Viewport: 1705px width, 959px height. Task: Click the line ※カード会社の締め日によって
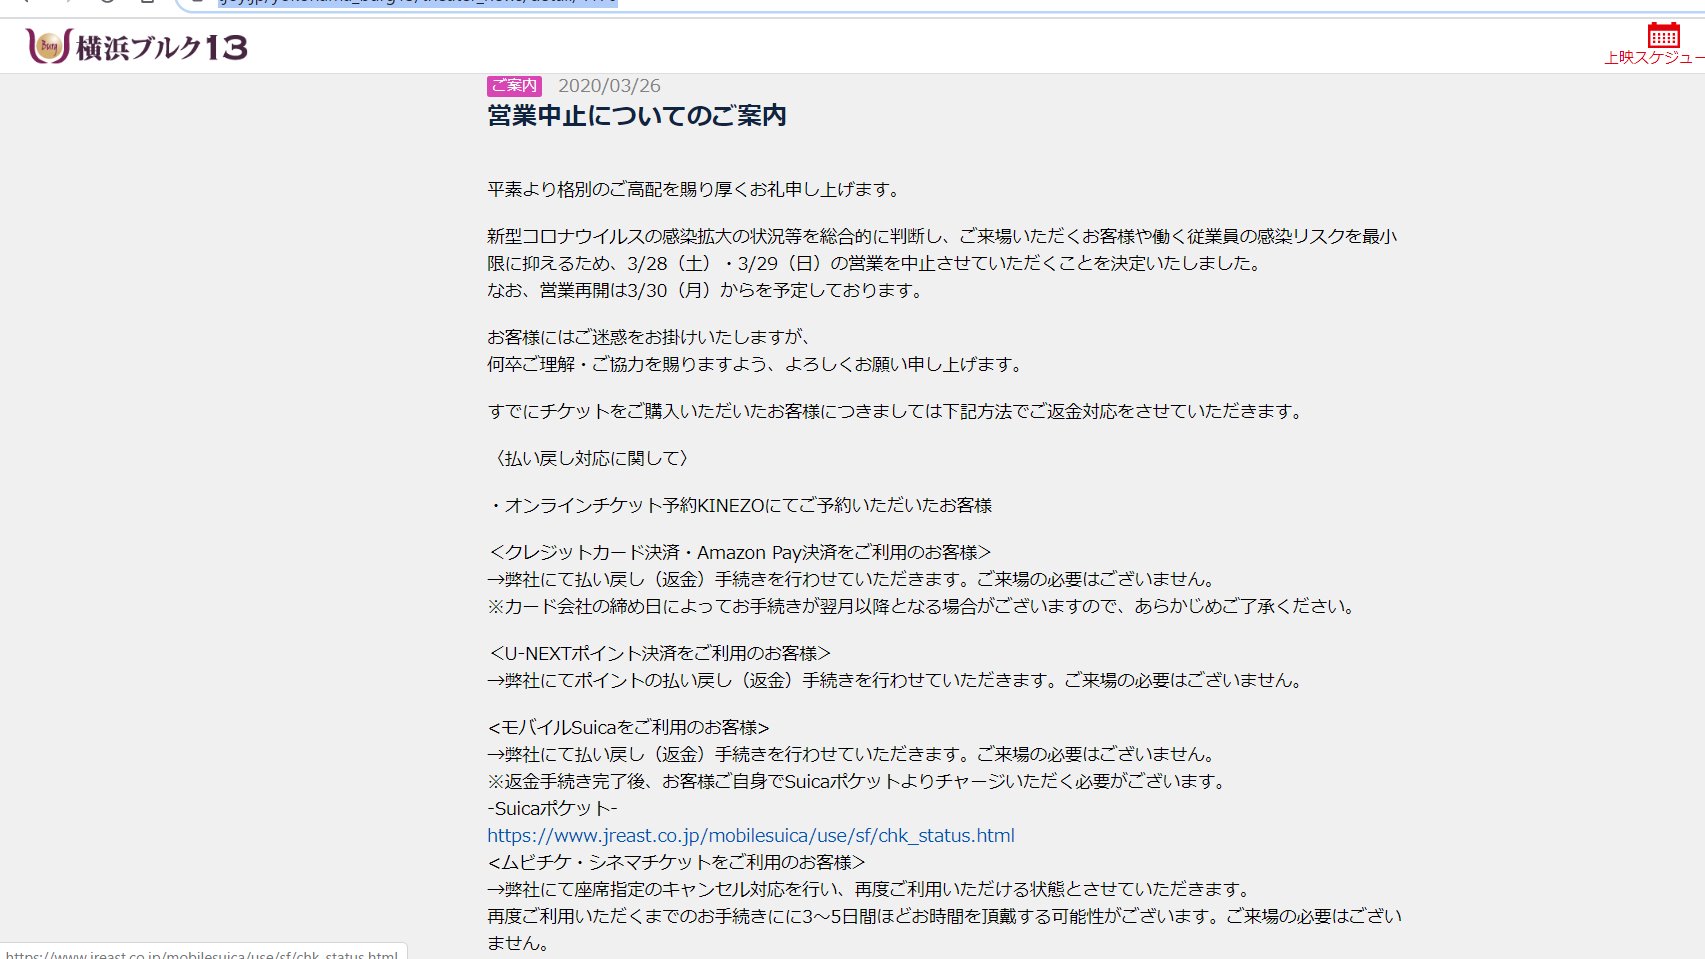click(922, 606)
